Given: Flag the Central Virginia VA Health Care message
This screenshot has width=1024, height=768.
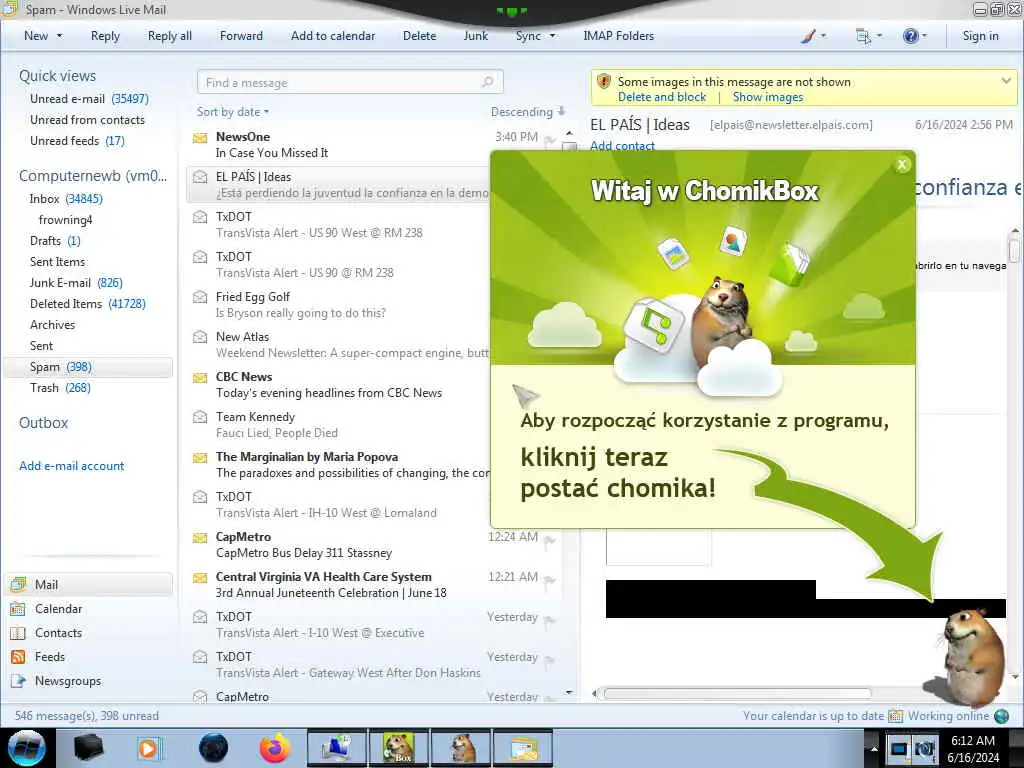Looking at the screenshot, I should (550, 581).
